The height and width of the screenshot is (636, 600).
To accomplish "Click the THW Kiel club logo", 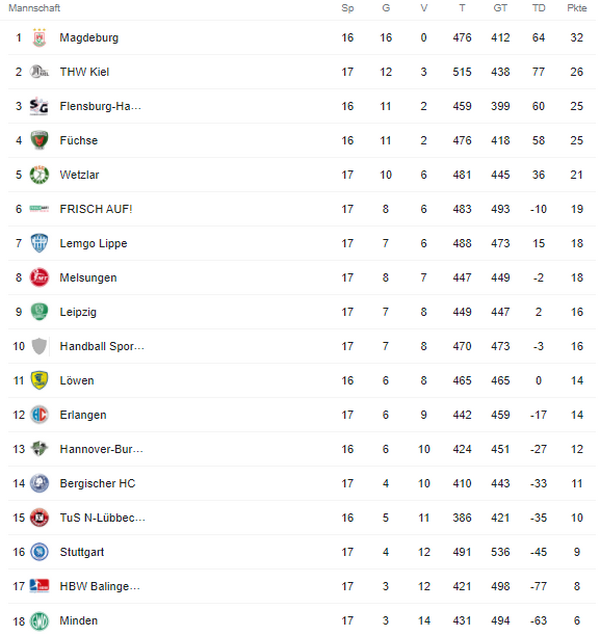I will point(39,72).
